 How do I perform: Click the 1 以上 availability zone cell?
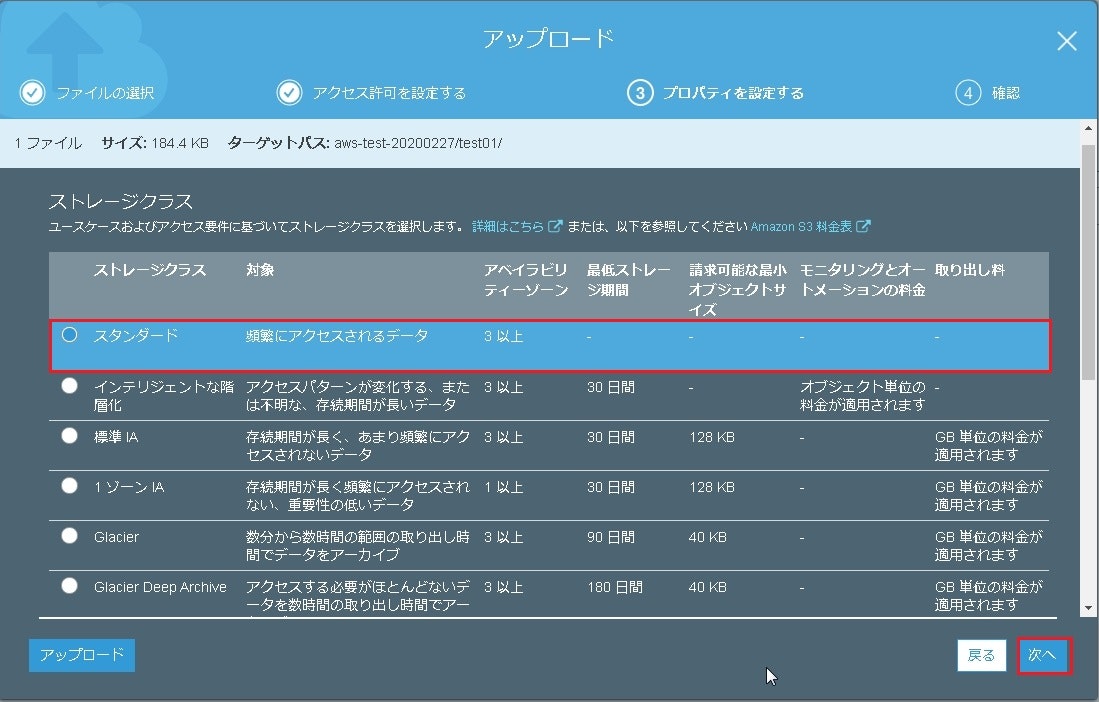[x=504, y=487]
